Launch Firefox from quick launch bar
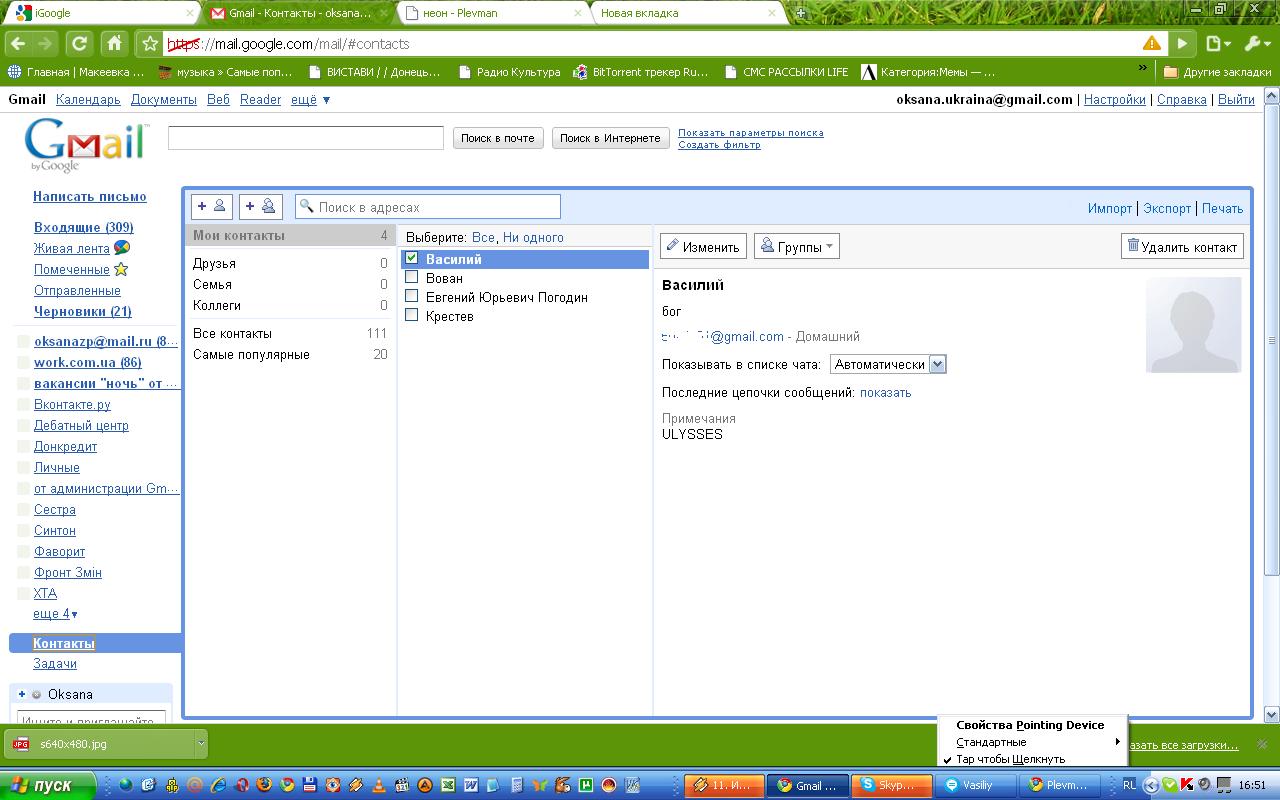This screenshot has height=800, width=1280. click(x=264, y=786)
